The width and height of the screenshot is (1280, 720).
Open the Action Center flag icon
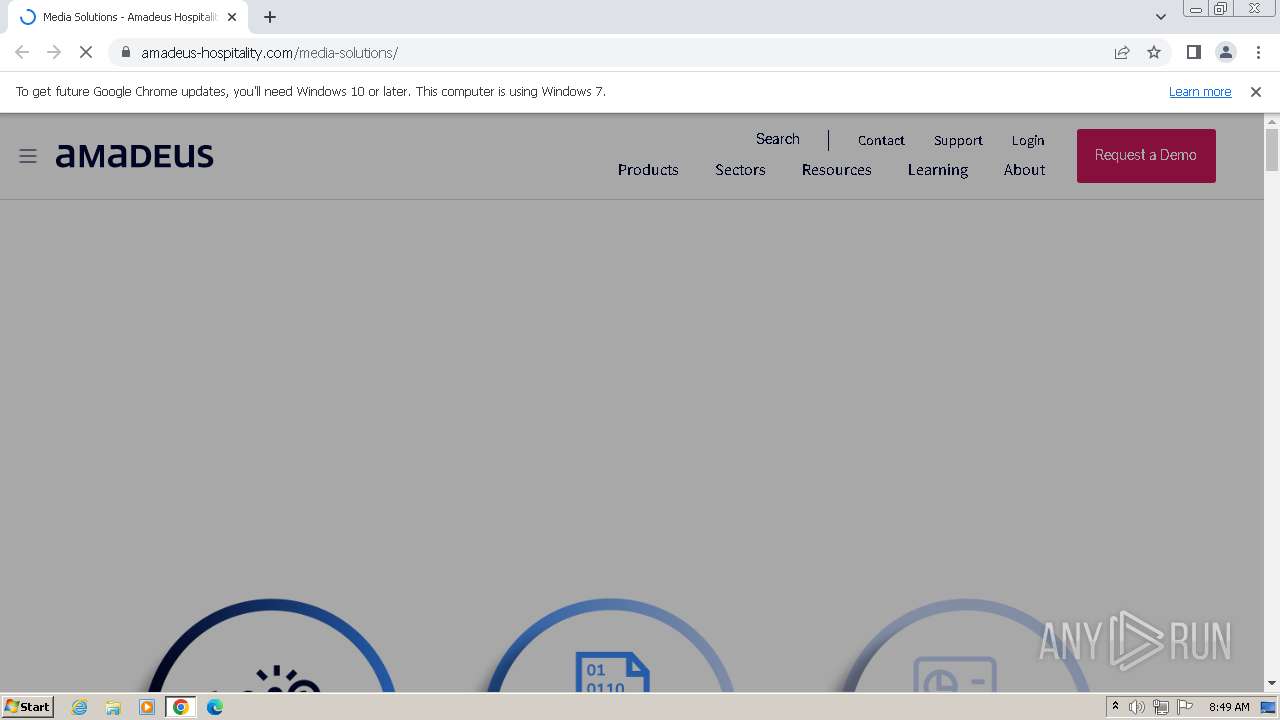point(1185,707)
